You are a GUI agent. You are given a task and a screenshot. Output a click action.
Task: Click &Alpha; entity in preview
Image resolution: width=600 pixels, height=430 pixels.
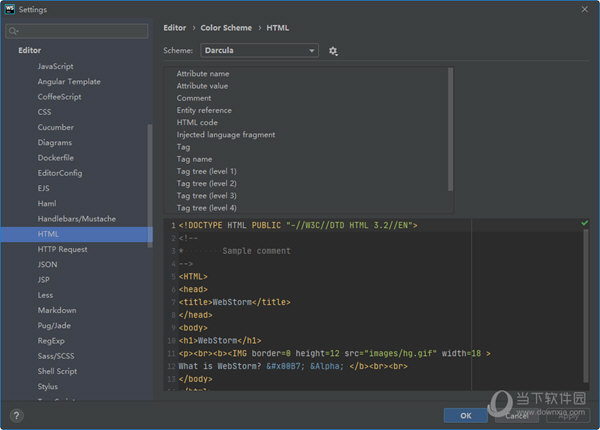(x=327, y=366)
